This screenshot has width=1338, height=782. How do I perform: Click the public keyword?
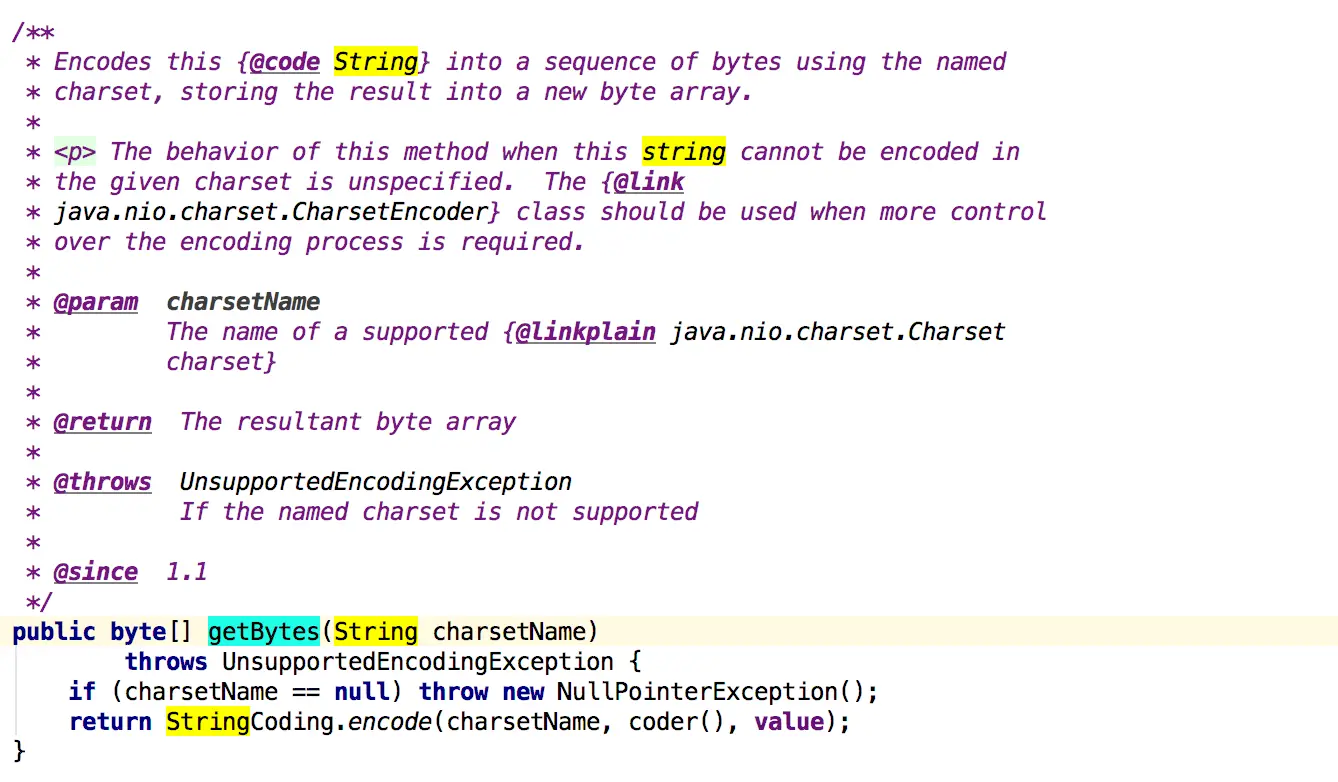click(x=54, y=632)
